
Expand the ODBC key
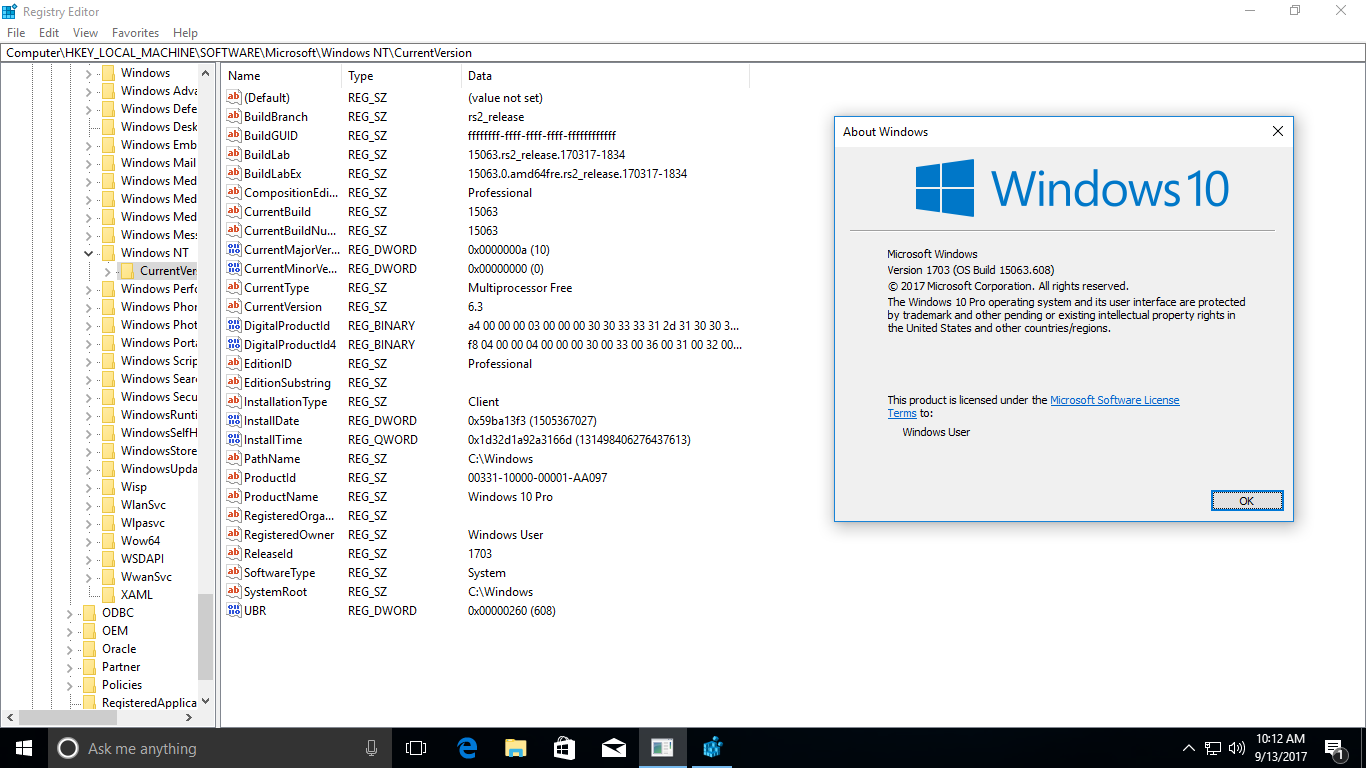click(70, 613)
